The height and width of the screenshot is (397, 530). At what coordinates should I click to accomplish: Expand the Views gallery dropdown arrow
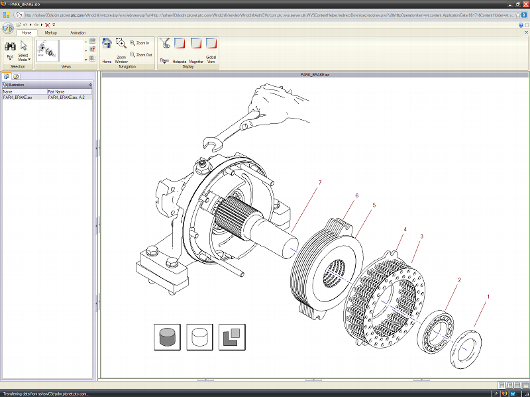point(86,59)
